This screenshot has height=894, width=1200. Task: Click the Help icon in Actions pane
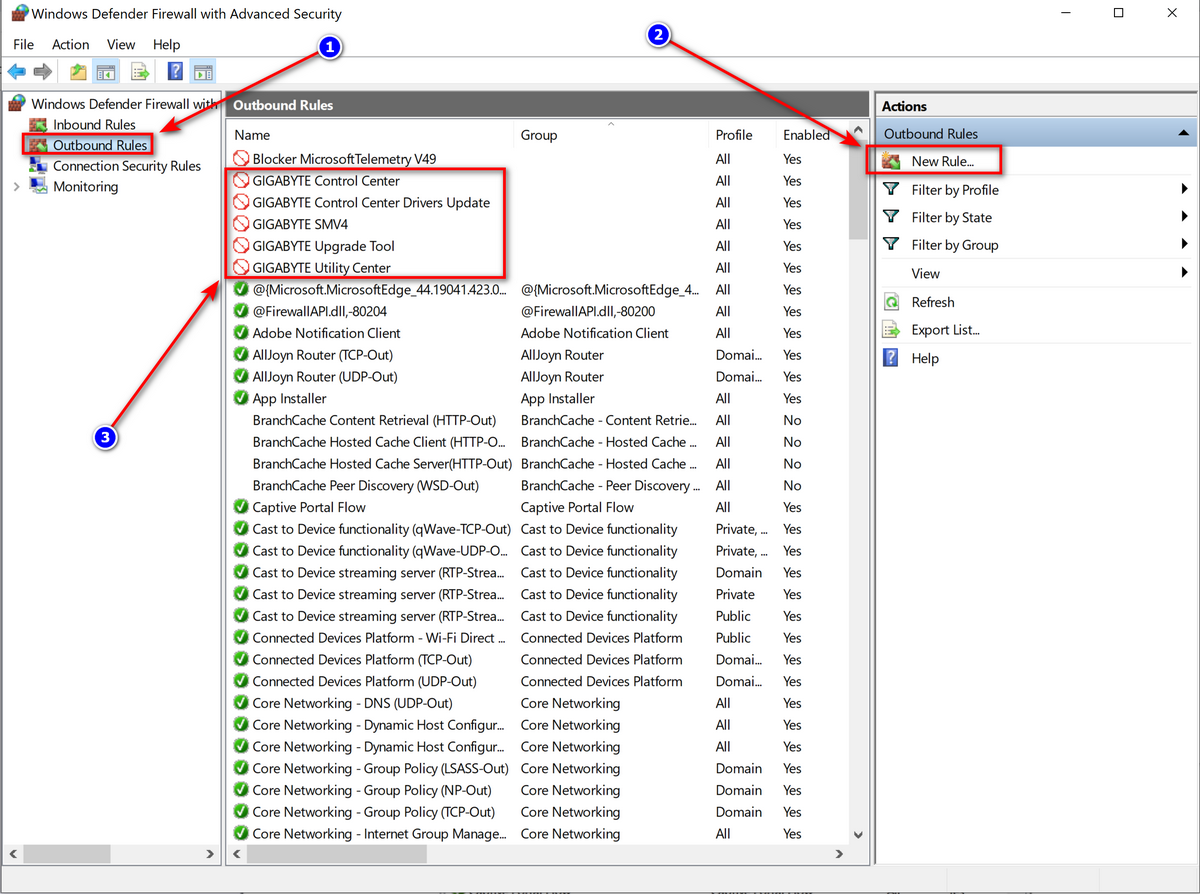pyautogui.click(x=892, y=358)
